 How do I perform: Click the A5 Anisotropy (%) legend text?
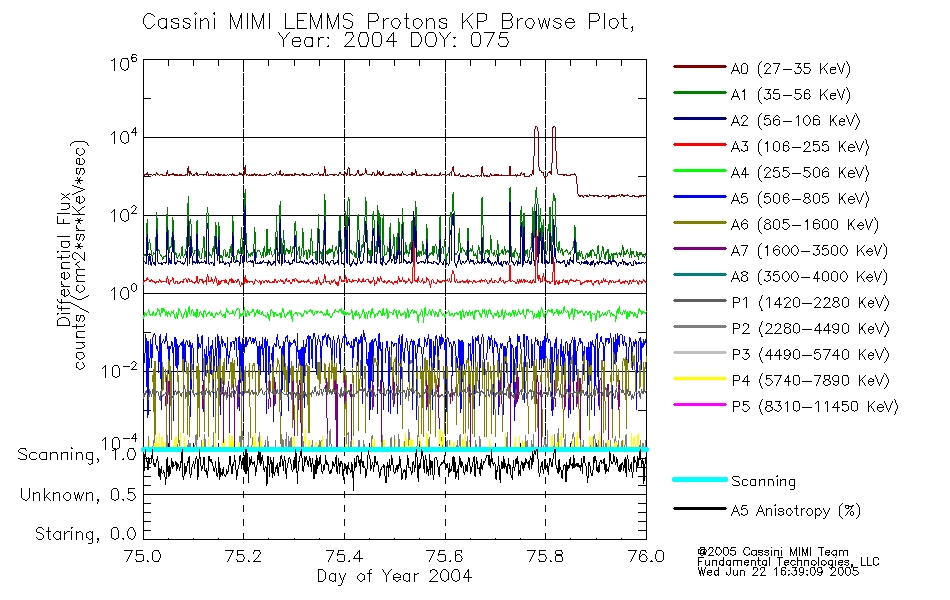pyautogui.click(x=796, y=511)
